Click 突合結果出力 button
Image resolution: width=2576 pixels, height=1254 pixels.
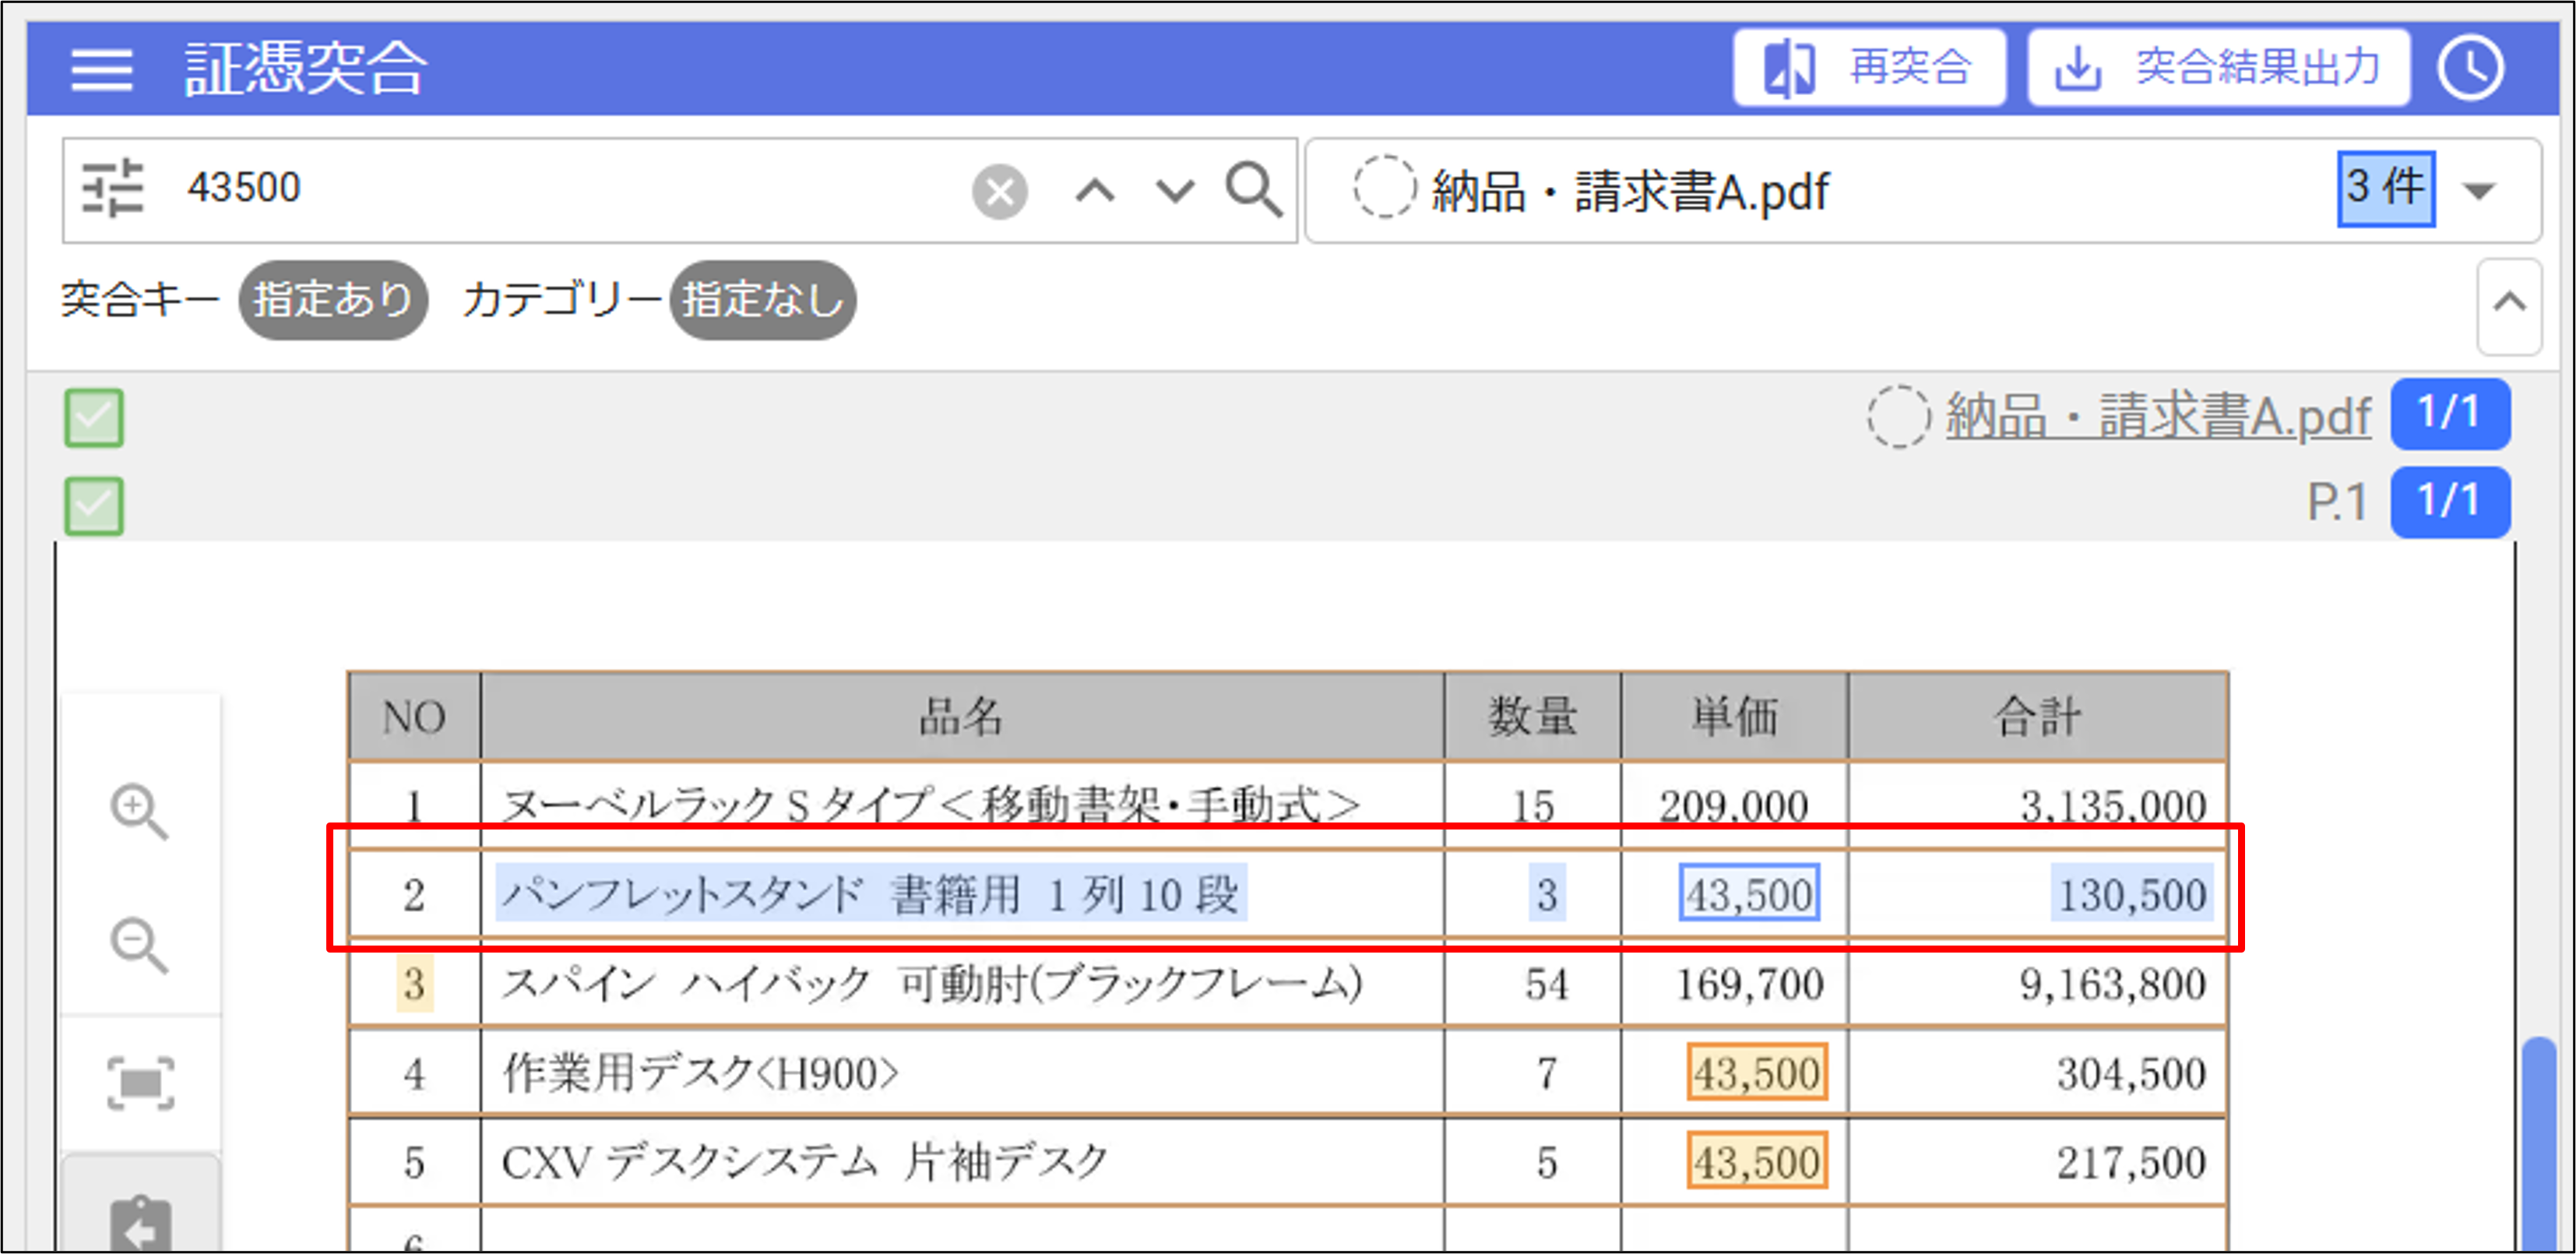[2218, 68]
